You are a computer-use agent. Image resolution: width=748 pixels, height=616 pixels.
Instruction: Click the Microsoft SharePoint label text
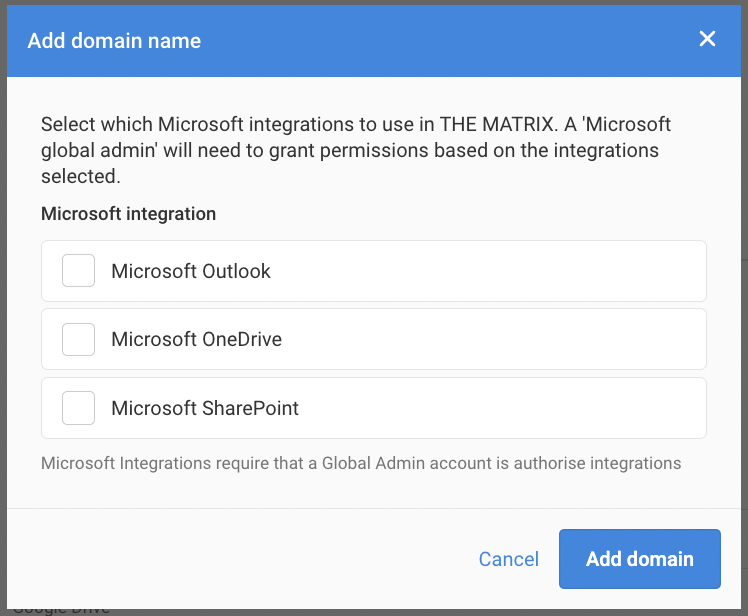205,408
